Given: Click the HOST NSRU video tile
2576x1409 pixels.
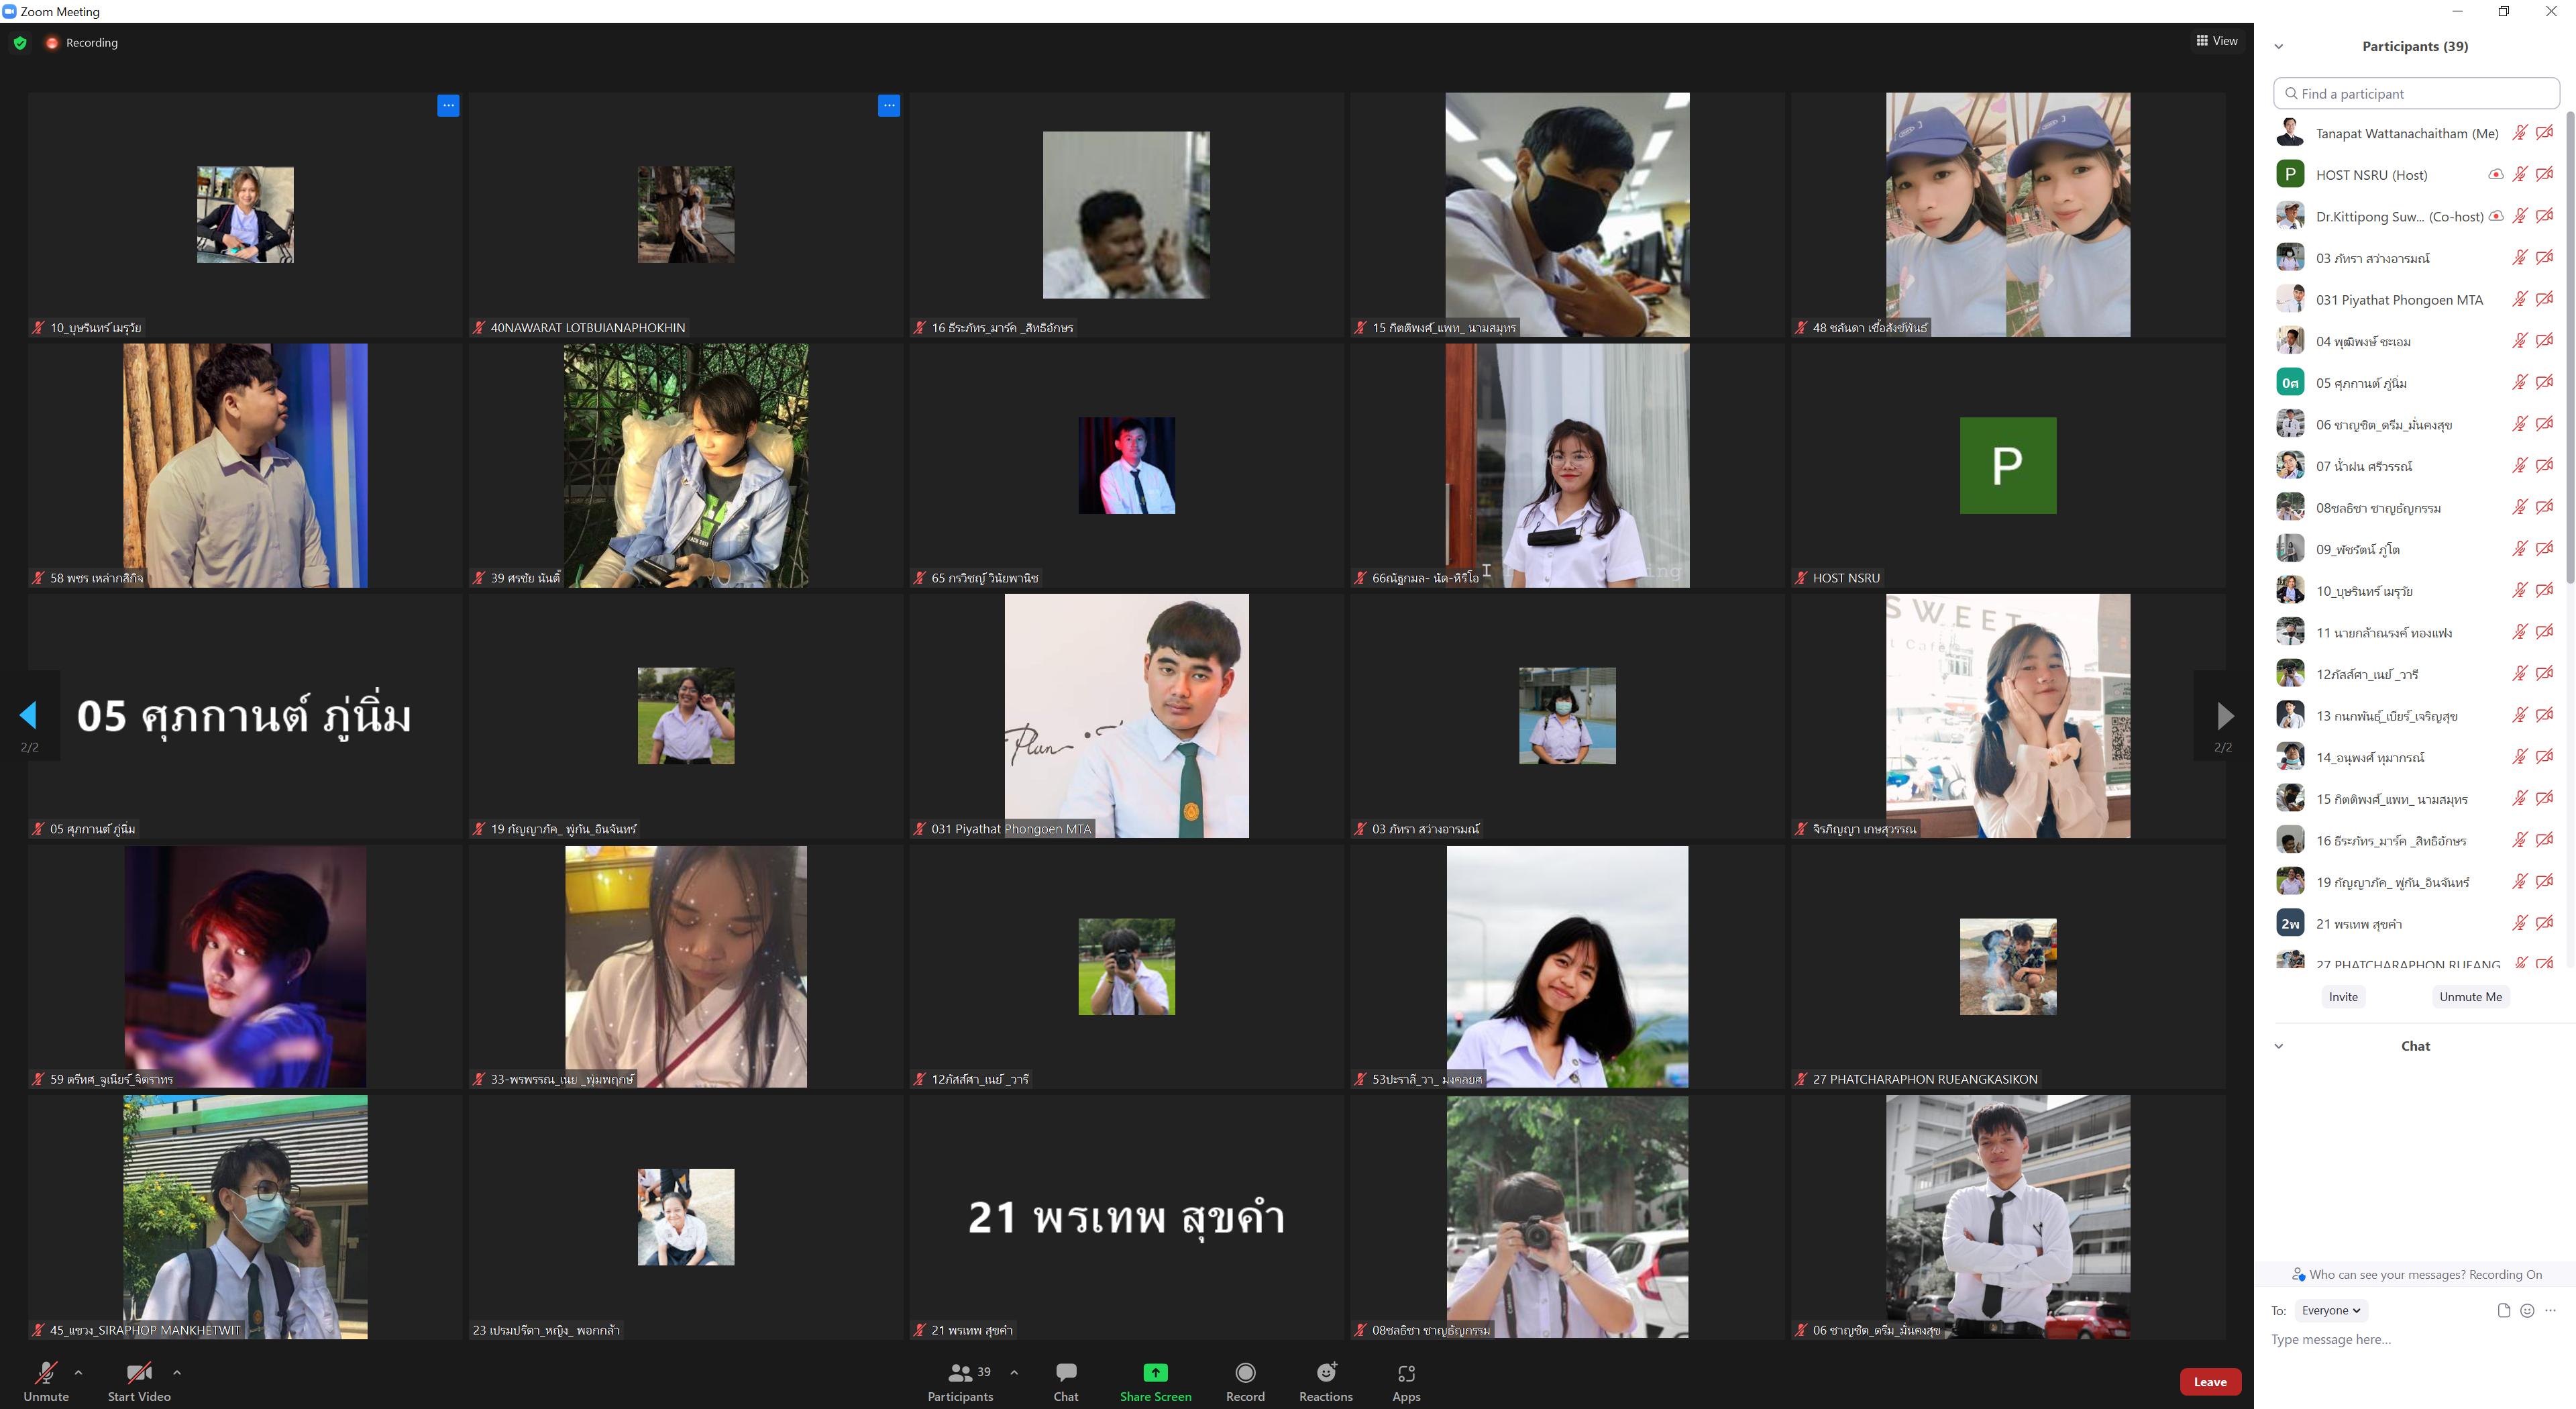Looking at the screenshot, I should [x=2007, y=465].
